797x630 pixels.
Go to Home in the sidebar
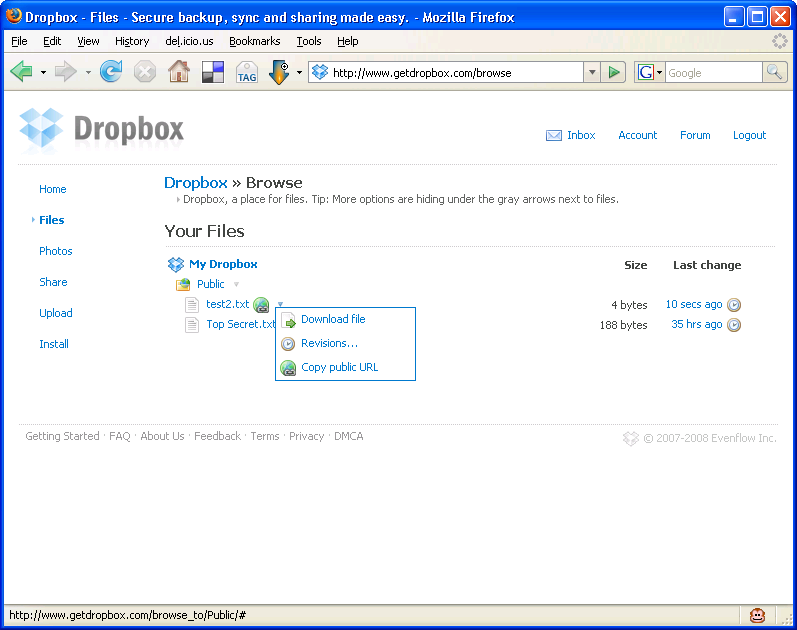click(53, 189)
